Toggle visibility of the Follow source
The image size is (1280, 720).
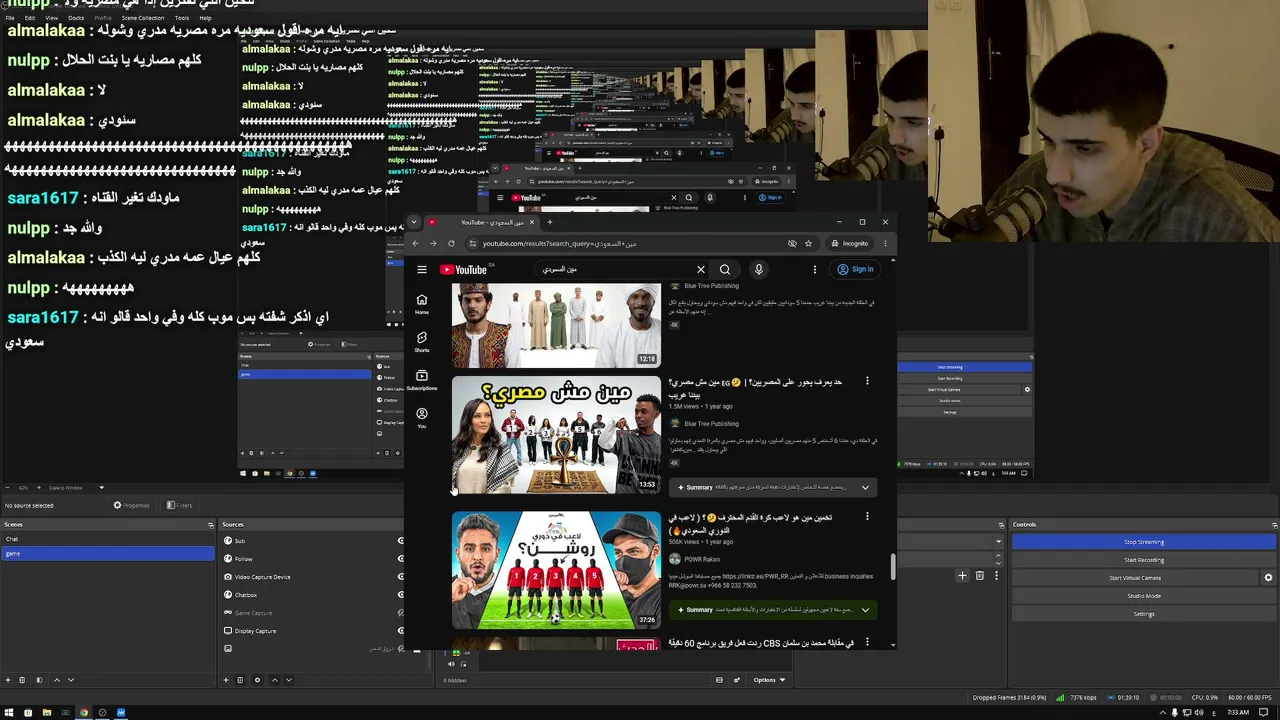coord(401,559)
